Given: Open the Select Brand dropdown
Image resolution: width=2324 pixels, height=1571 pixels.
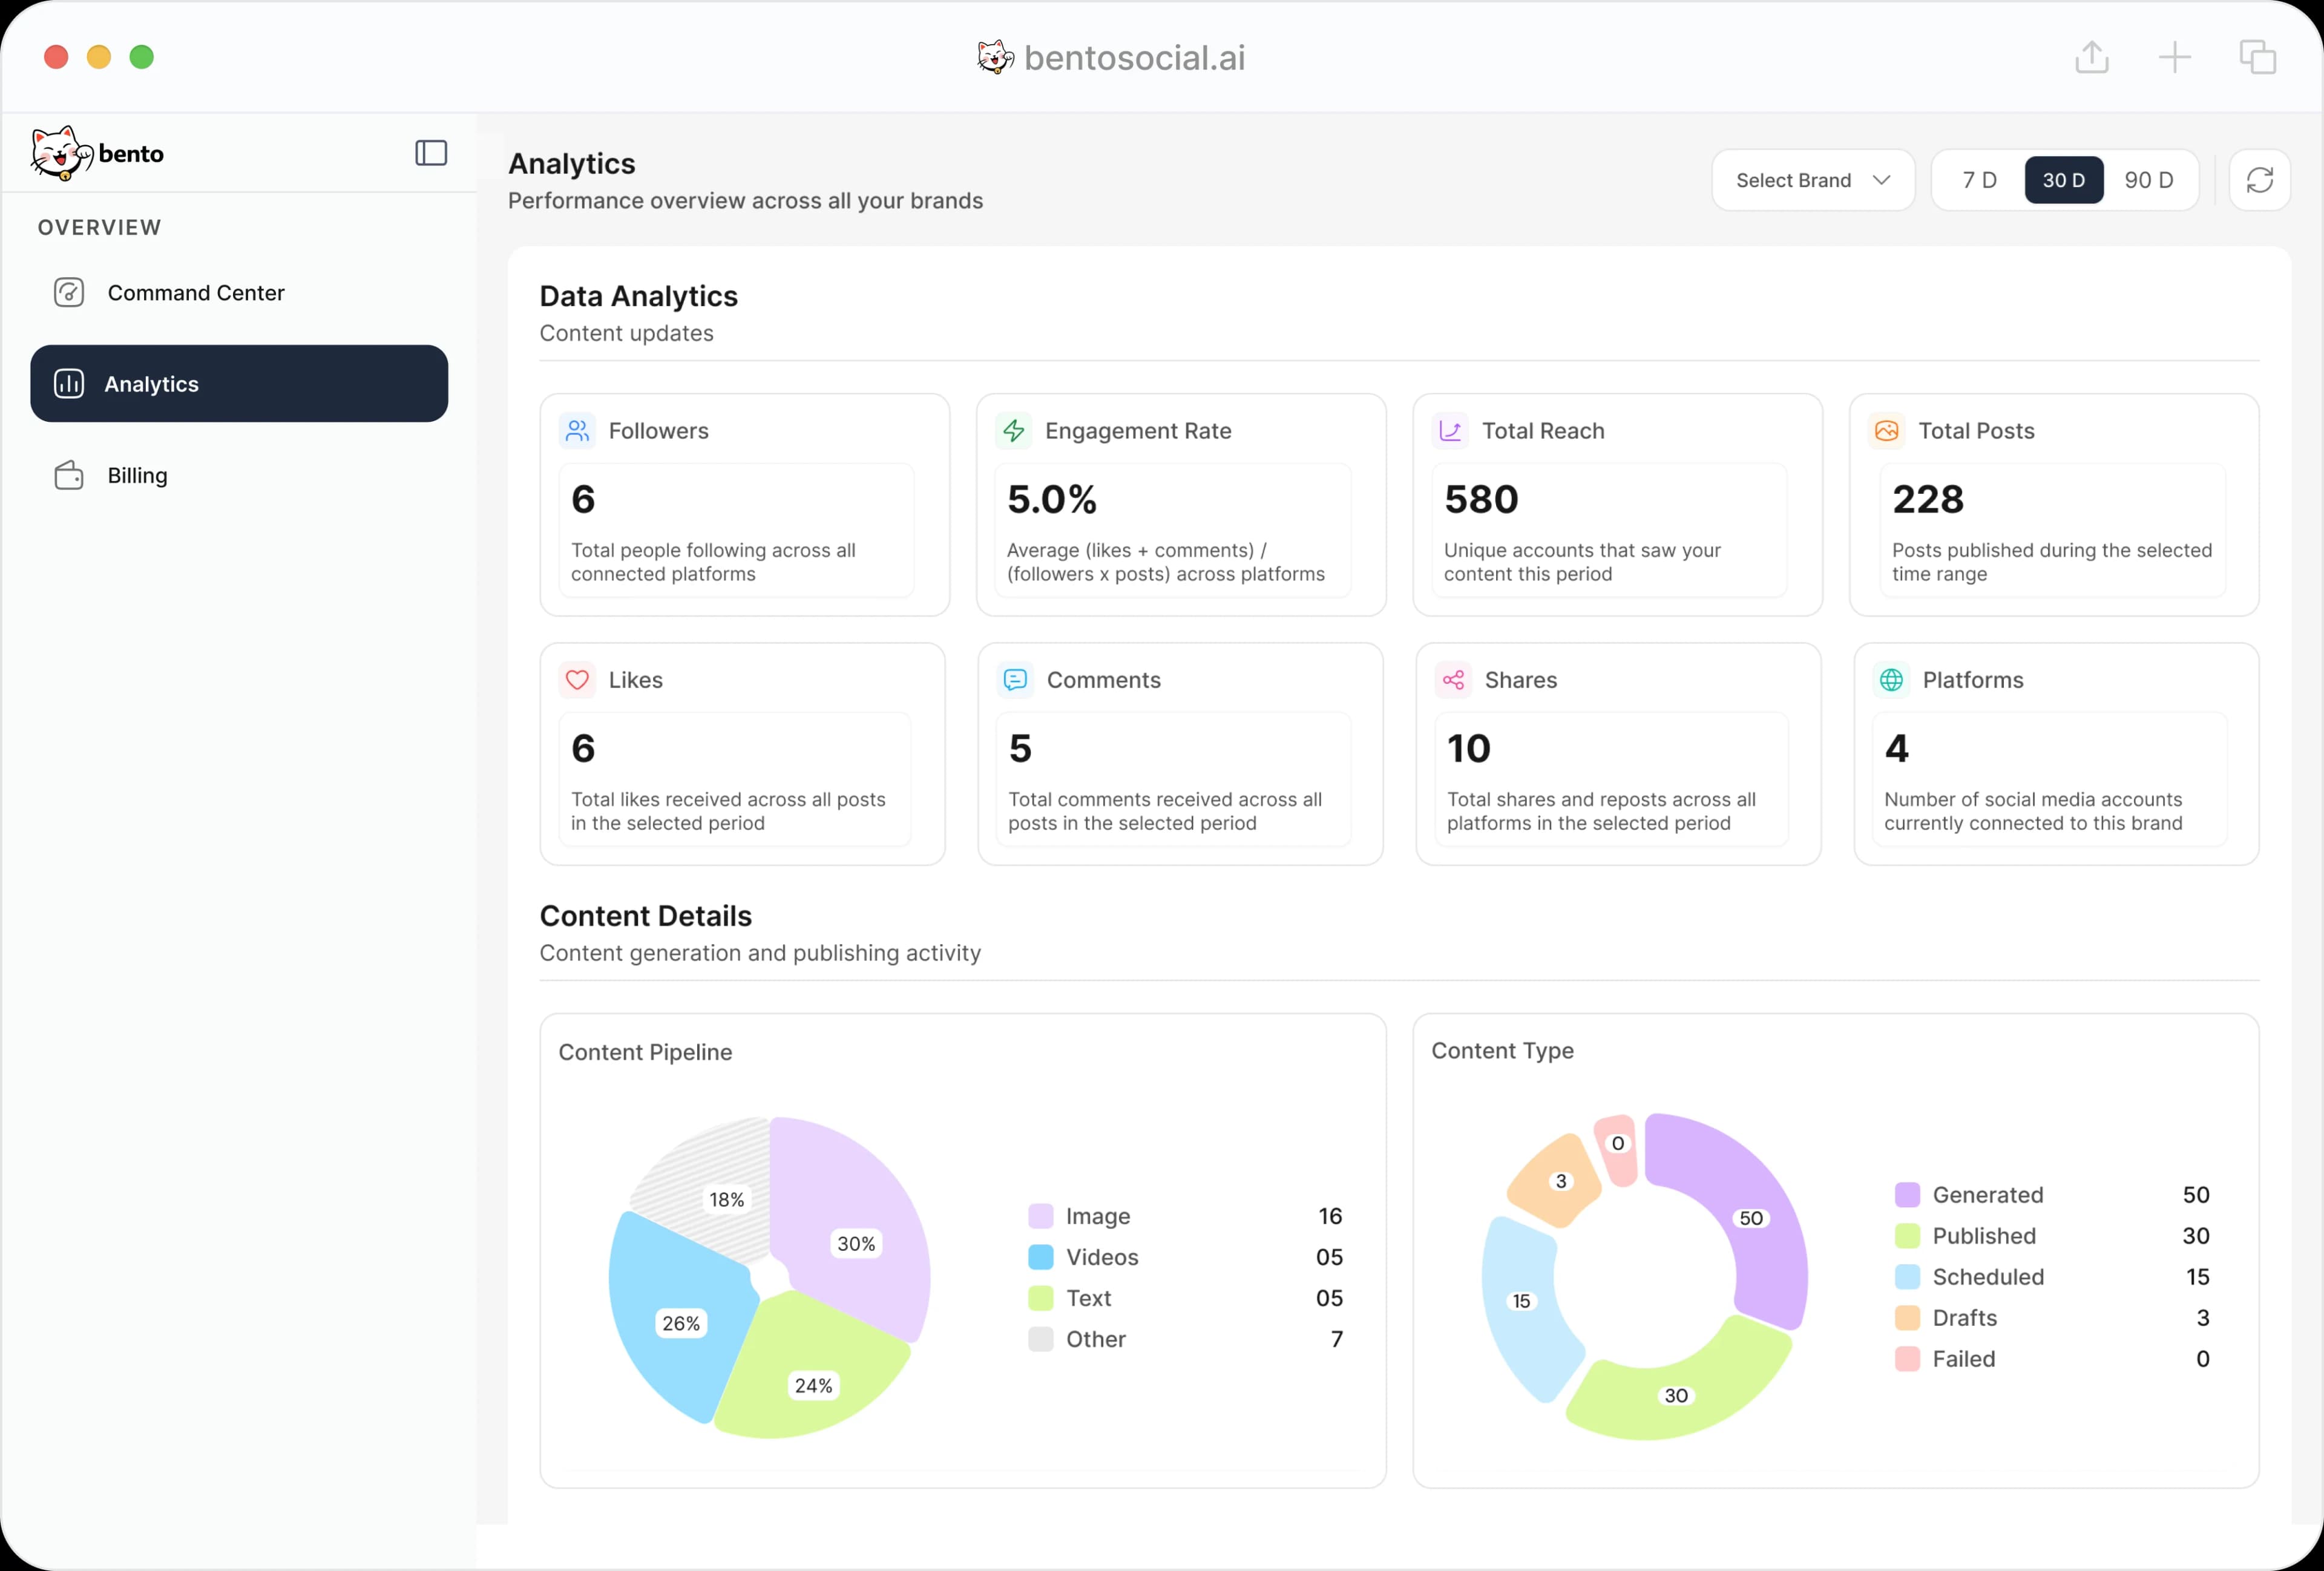Looking at the screenshot, I should [x=1813, y=180].
